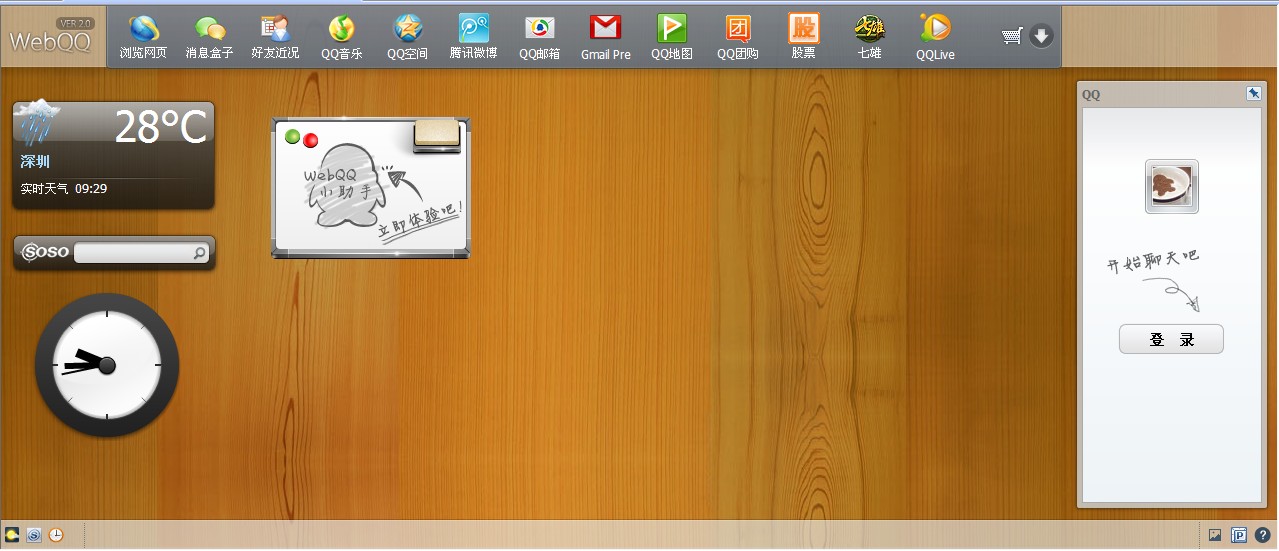Click the QQ panel title

1091,95
